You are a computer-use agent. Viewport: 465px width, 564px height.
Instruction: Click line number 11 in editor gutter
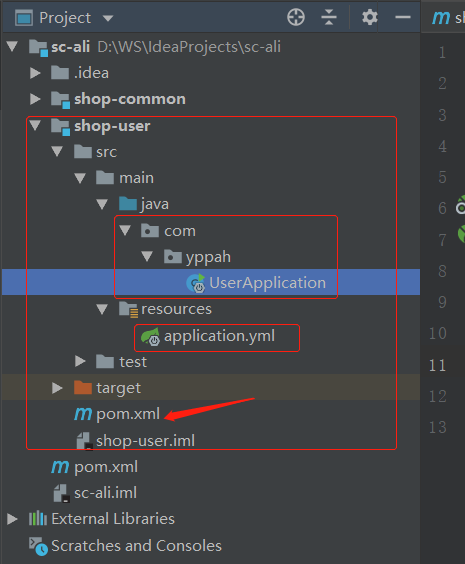pyautogui.click(x=437, y=365)
